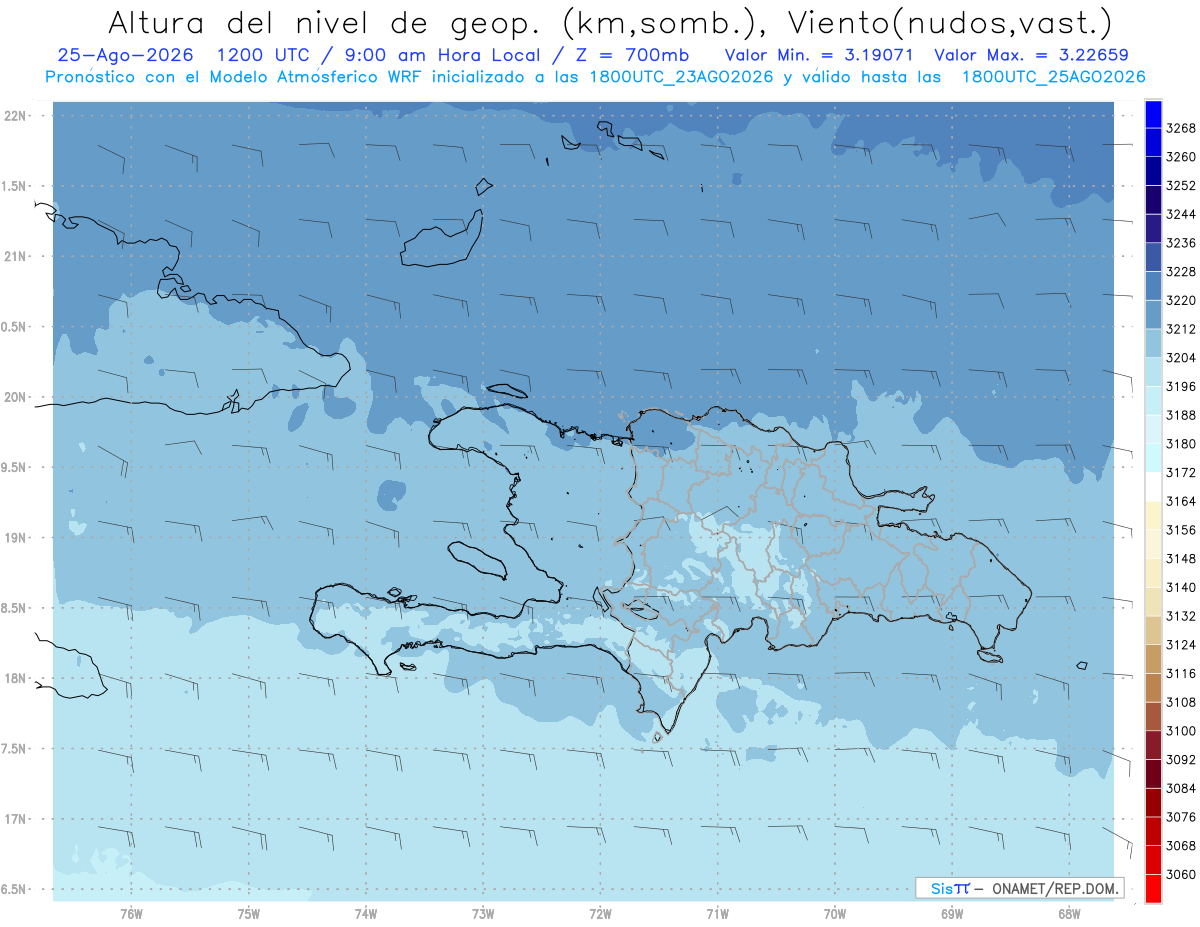Image resolution: width=1200 pixels, height=927 pixels.
Task: Click the 'Pronóstico con el Modelo Atmosferico WRF' line
Action: point(236,77)
